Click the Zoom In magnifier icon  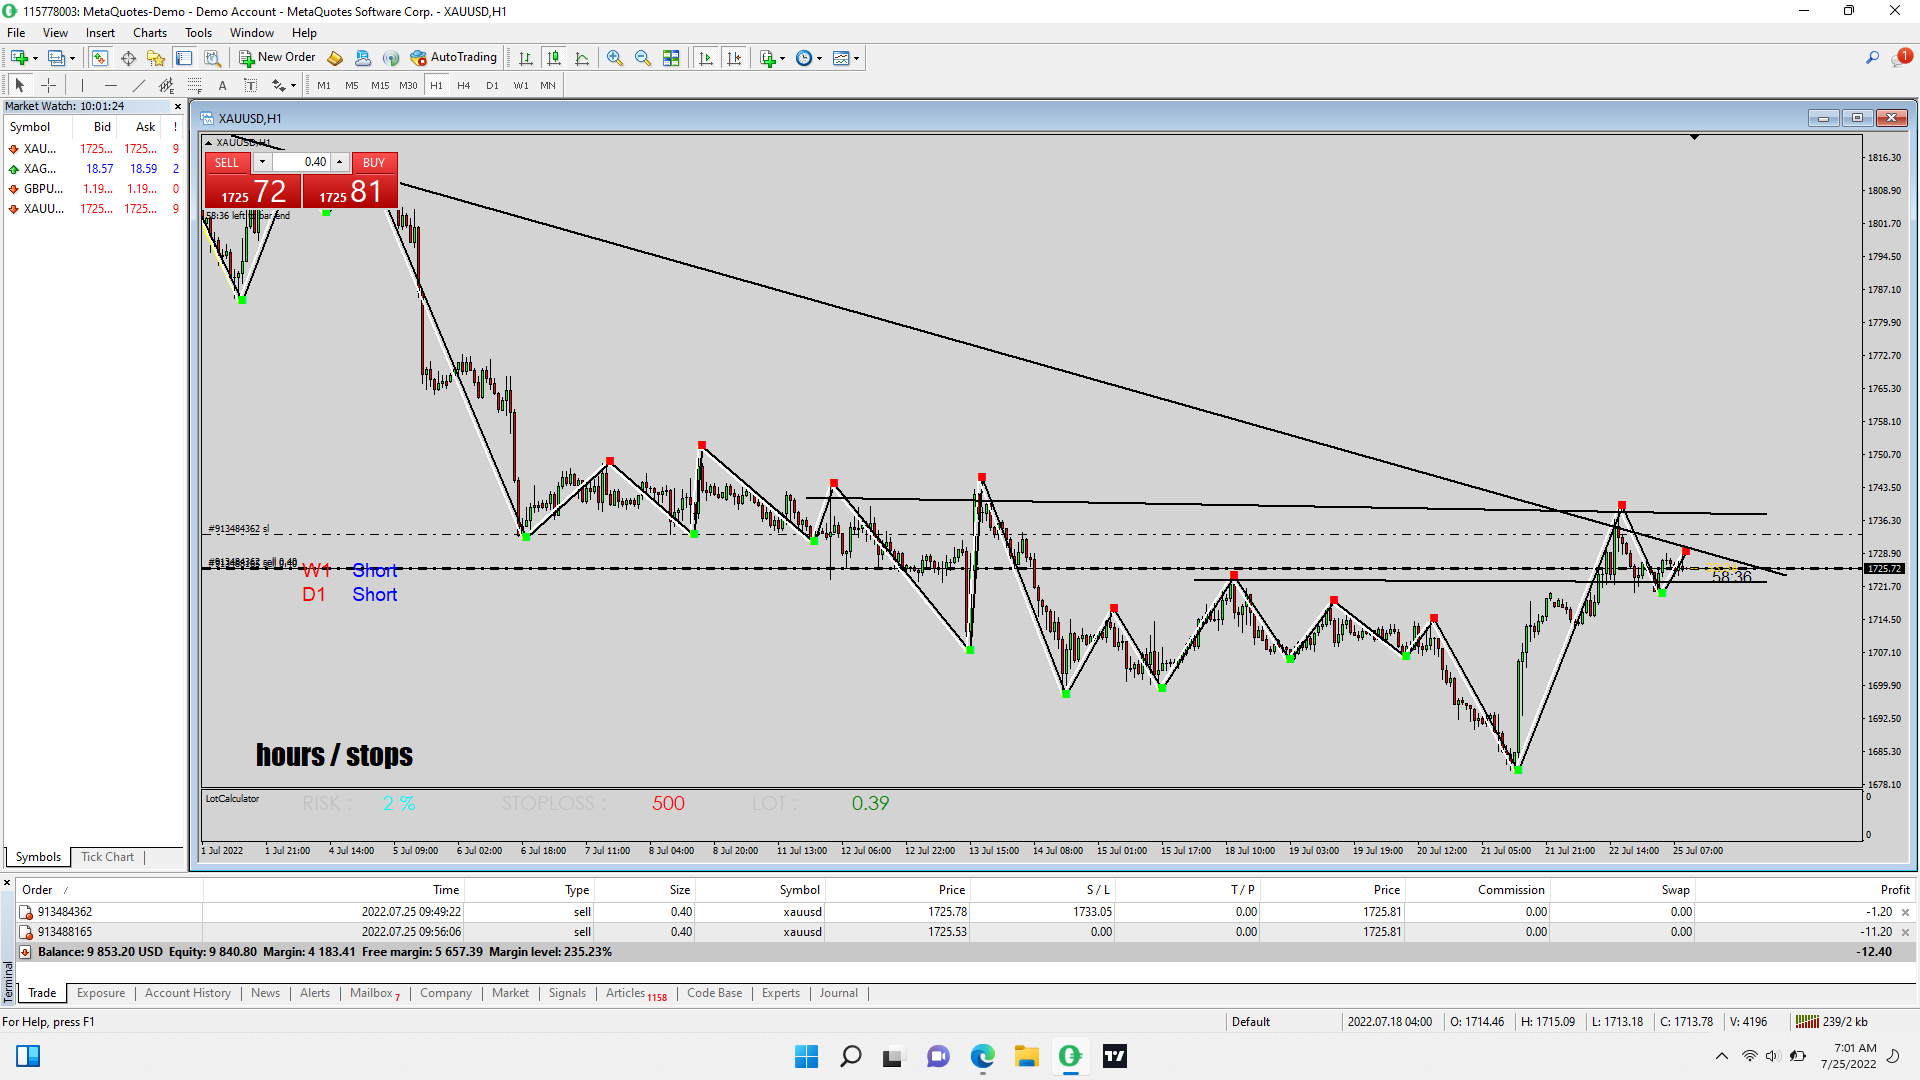(615, 58)
